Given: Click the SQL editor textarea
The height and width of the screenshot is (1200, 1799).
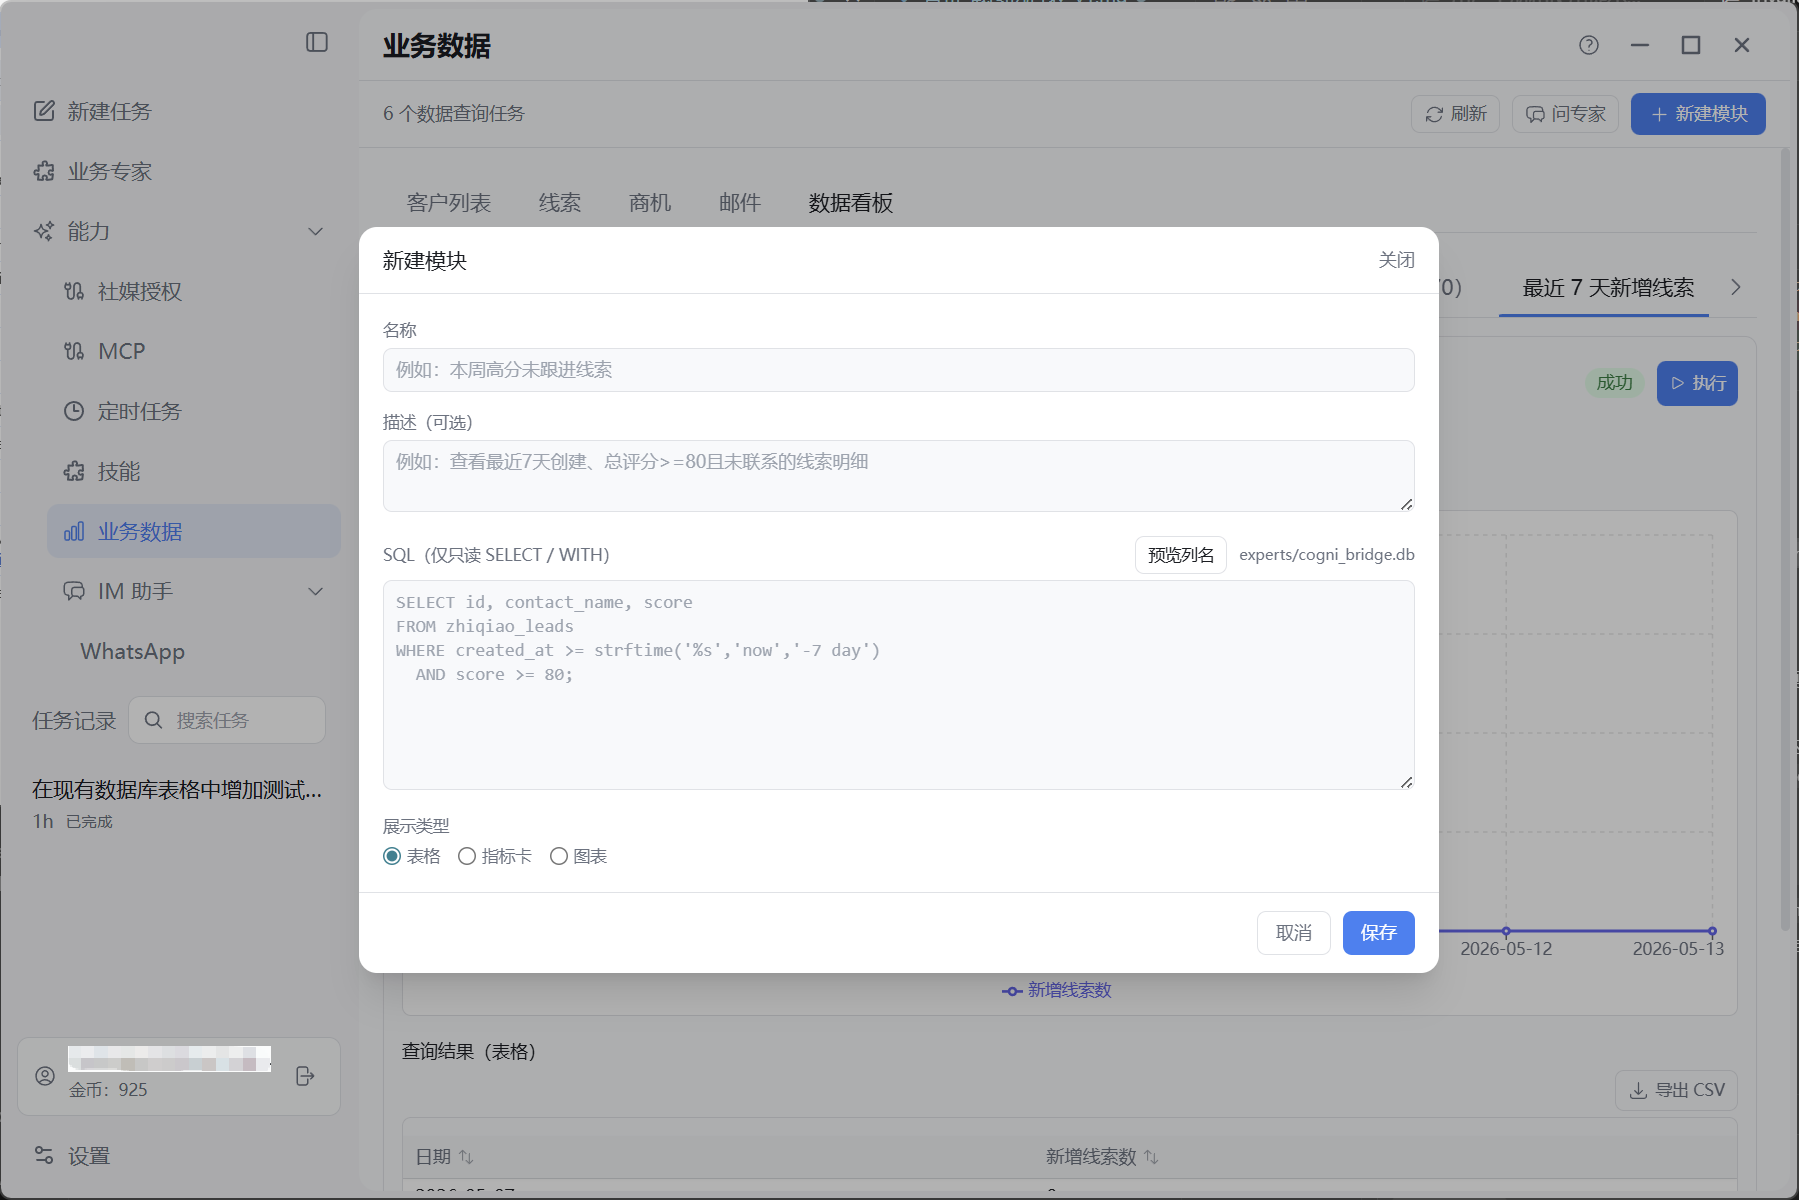Looking at the screenshot, I should tap(899, 685).
